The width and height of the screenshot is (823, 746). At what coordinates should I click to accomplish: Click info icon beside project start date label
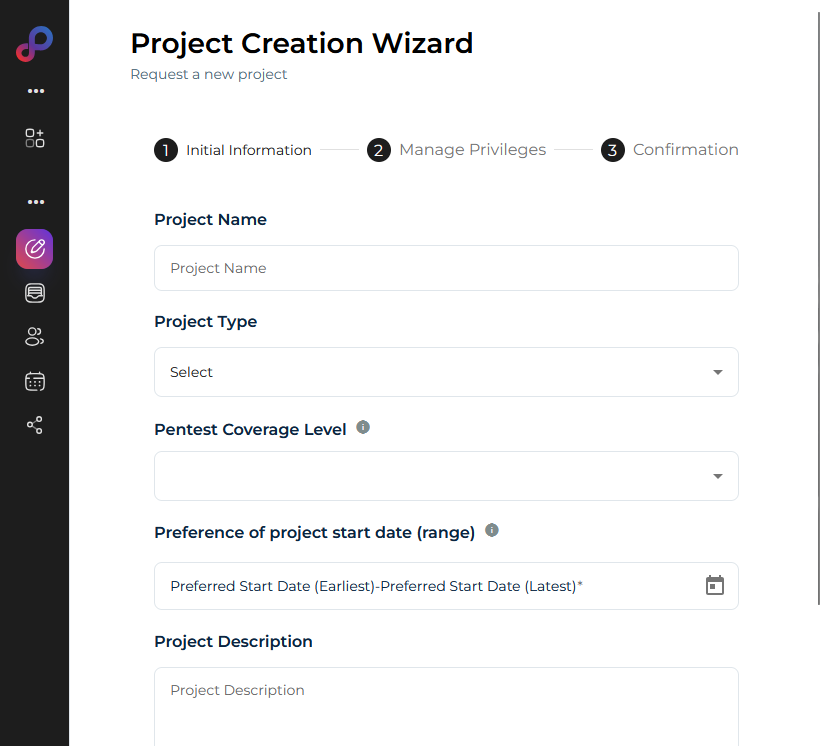[491, 530]
